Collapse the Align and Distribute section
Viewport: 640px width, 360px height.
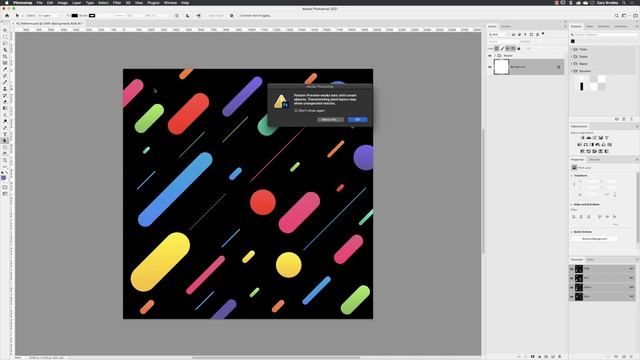[572, 204]
